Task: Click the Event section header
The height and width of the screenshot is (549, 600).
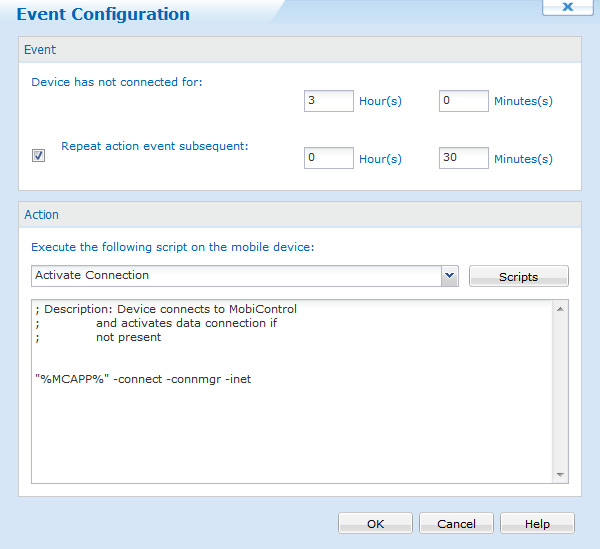Action: point(300,50)
